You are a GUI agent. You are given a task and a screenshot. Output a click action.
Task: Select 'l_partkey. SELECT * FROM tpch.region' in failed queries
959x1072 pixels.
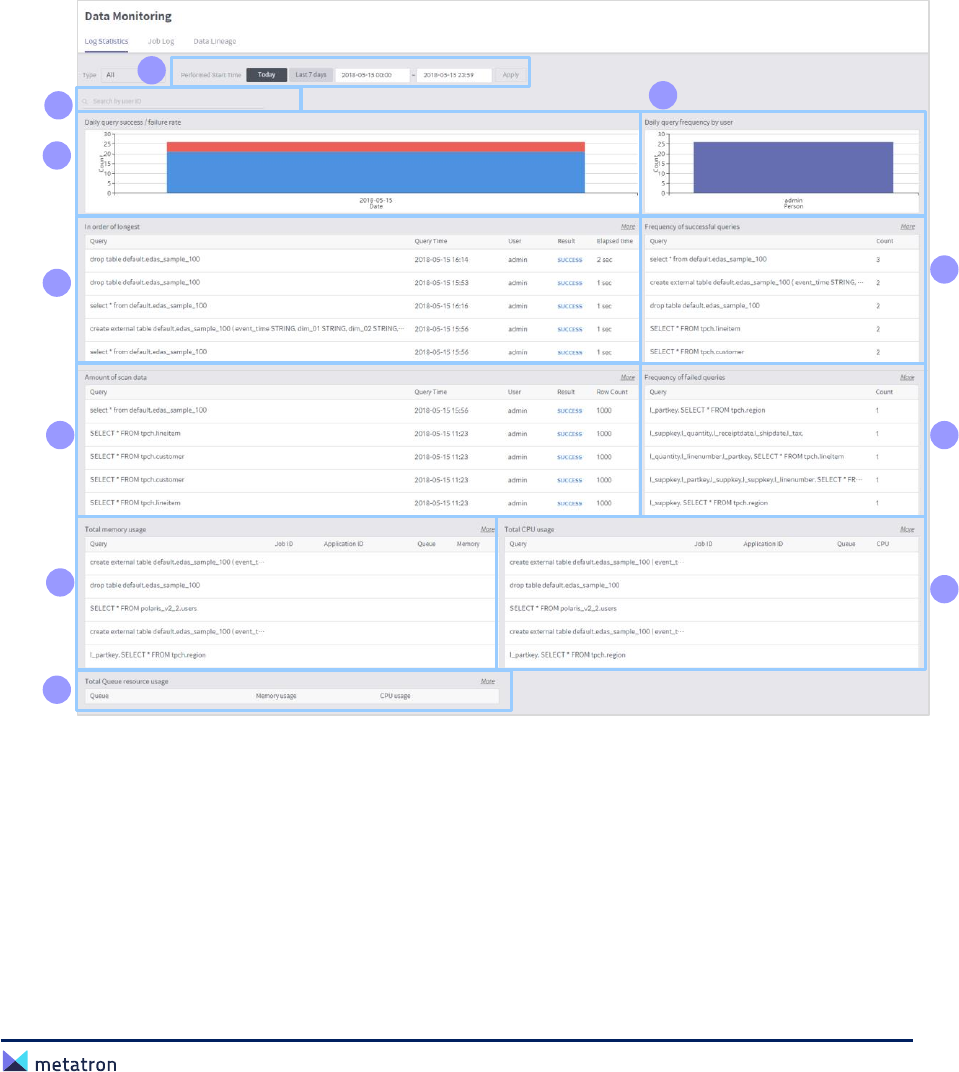coord(707,411)
